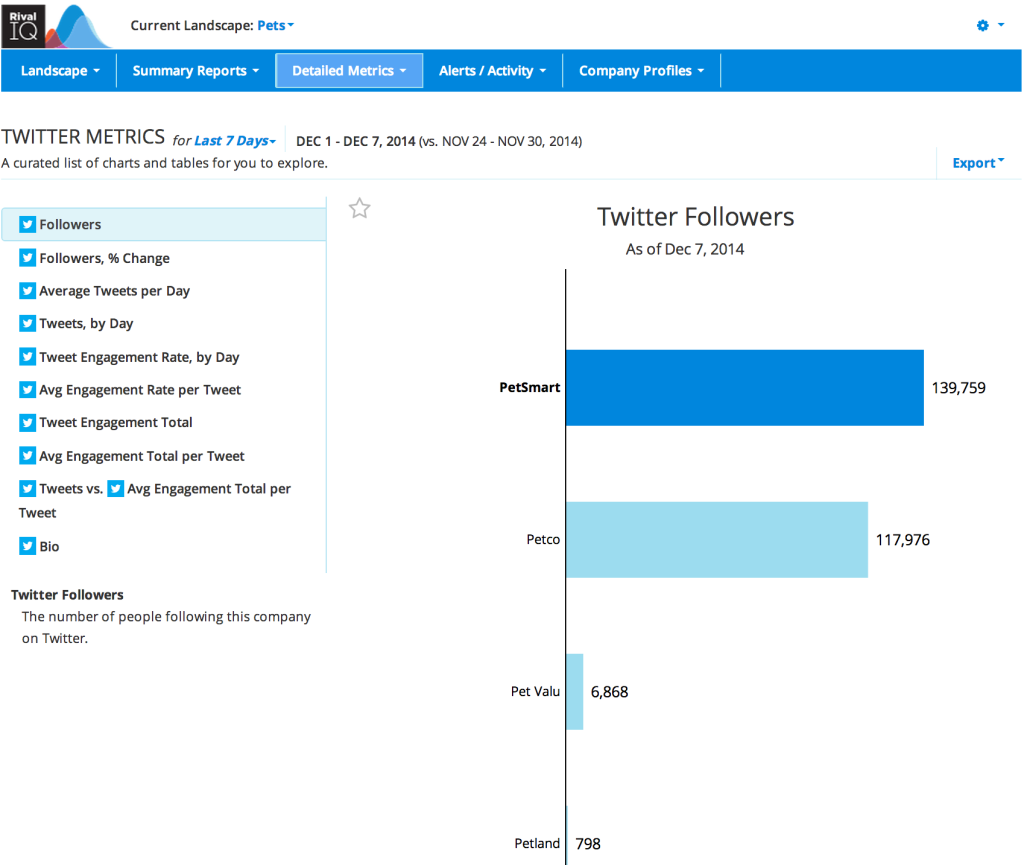
Task: Select the Followers metric
Action: [x=164, y=225]
